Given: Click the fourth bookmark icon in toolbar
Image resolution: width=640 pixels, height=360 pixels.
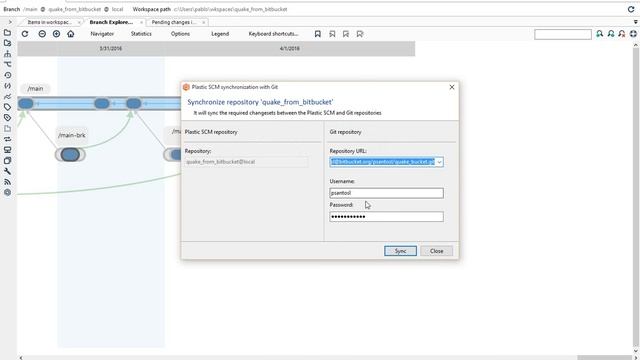Looking at the screenshot, I should coord(360,34).
